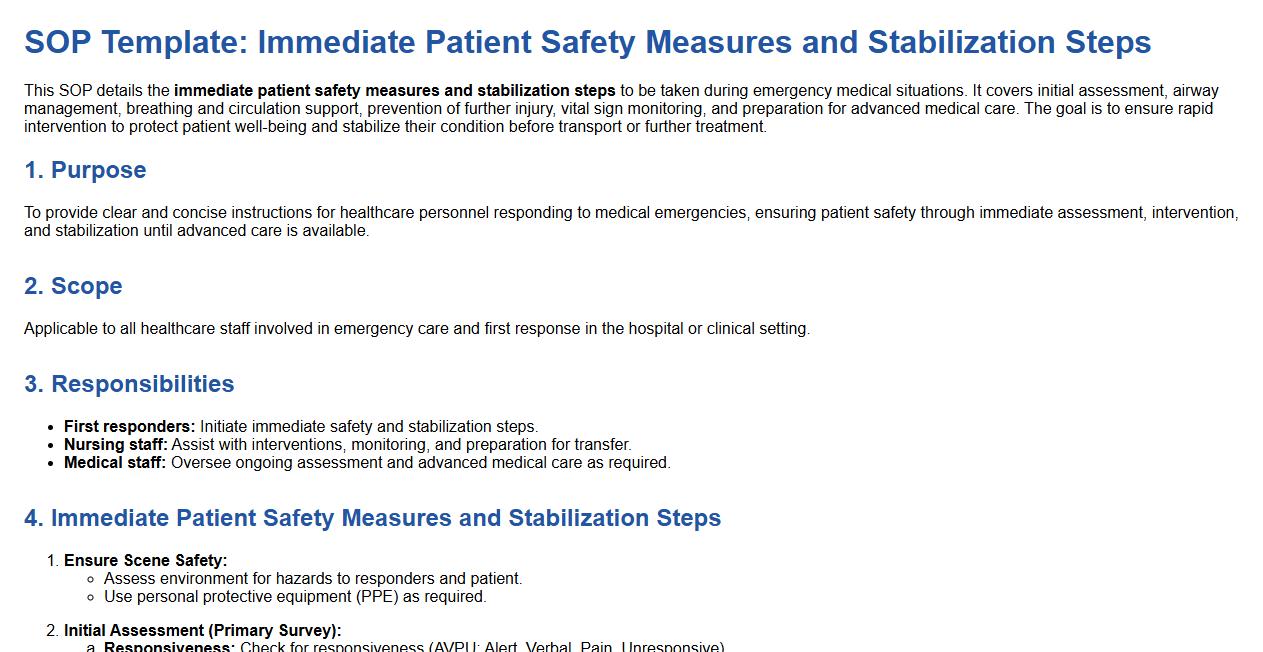The width and height of the screenshot is (1263, 652).
Task: Click "Oversee ongoing assessment" description text
Action: point(420,463)
